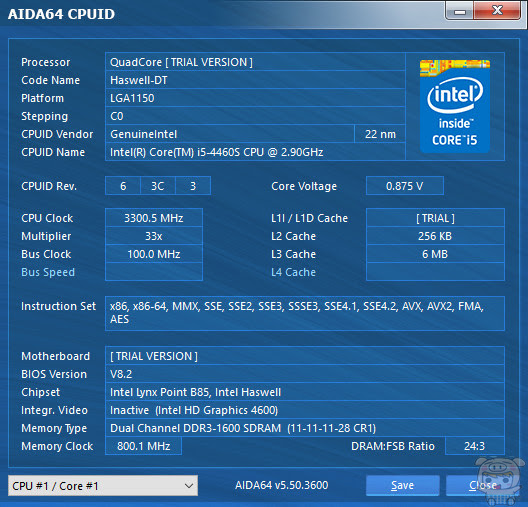Click the Core Voltage label
528x507 pixels.
(x=304, y=186)
